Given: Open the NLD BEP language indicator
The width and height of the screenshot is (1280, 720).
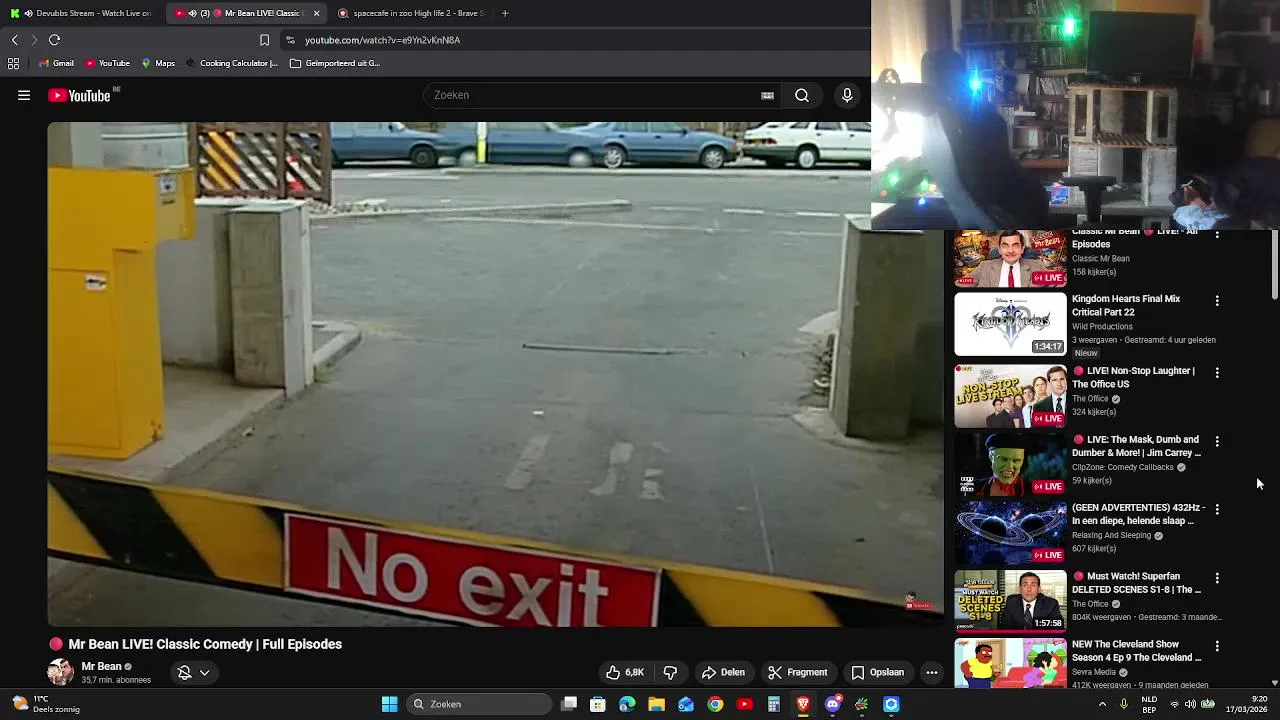Looking at the screenshot, I should pos(1149,704).
